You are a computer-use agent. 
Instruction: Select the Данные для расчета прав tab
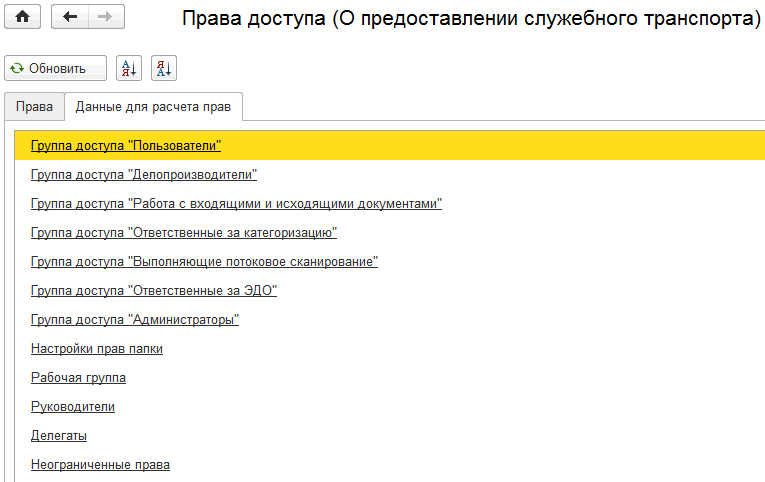point(153,107)
